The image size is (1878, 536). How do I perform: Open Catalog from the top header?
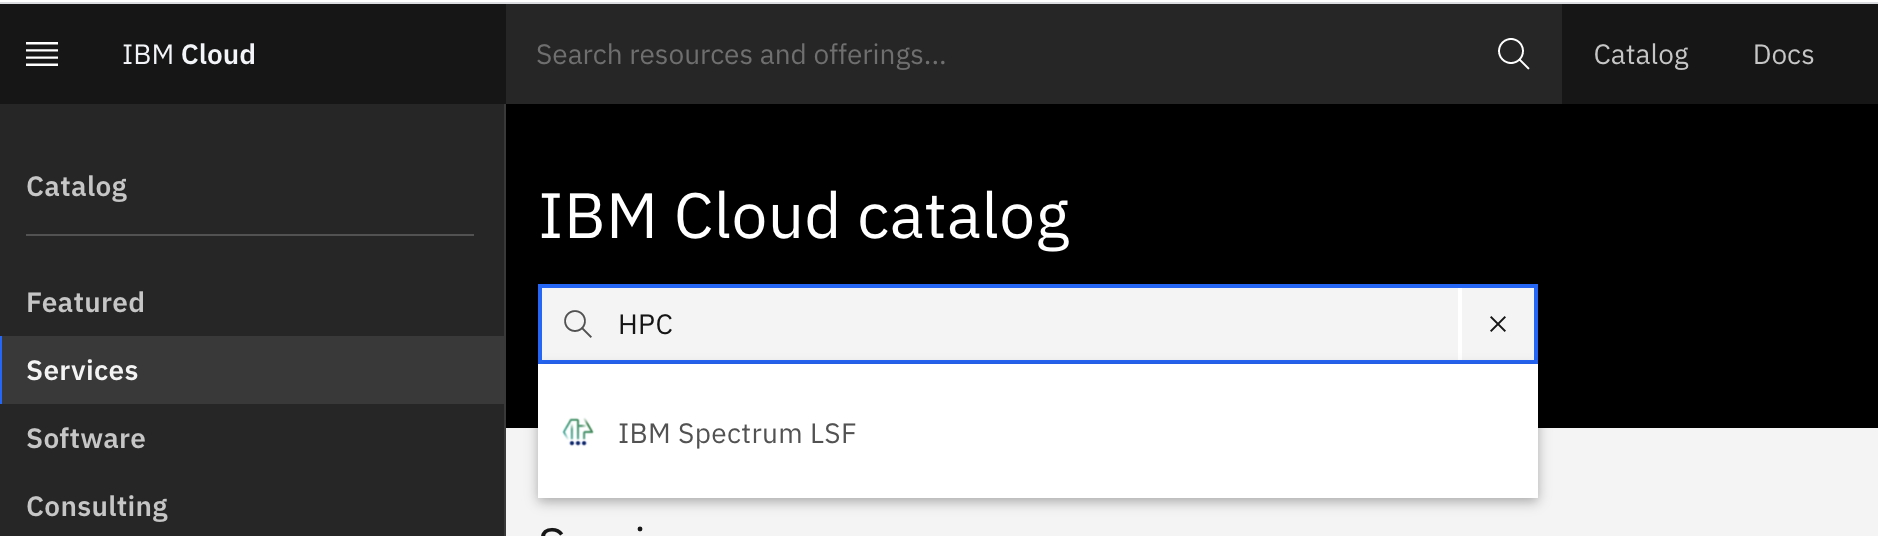click(1640, 54)
